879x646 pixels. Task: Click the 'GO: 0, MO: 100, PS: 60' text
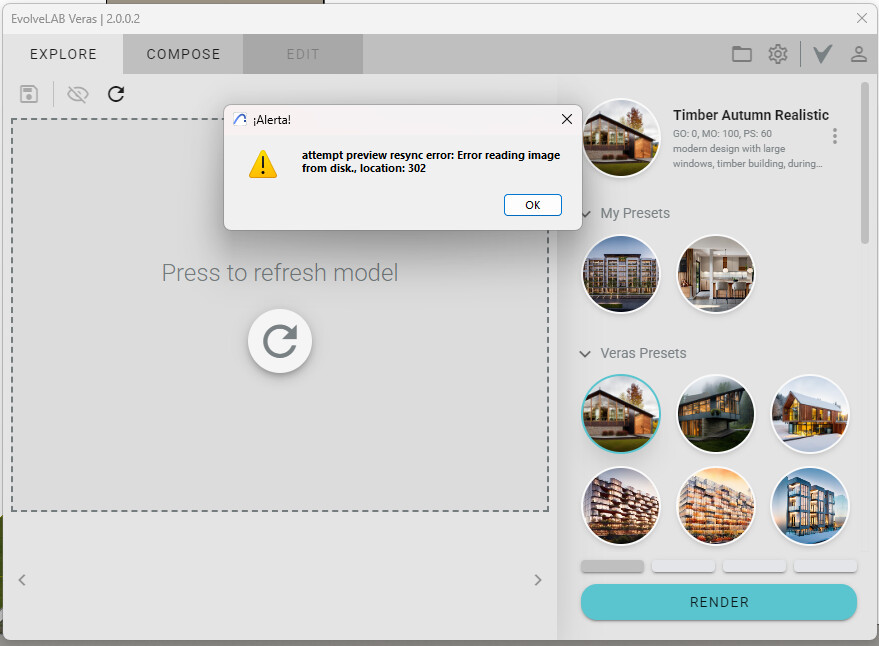pyautogui.click(x=722, y=133)
